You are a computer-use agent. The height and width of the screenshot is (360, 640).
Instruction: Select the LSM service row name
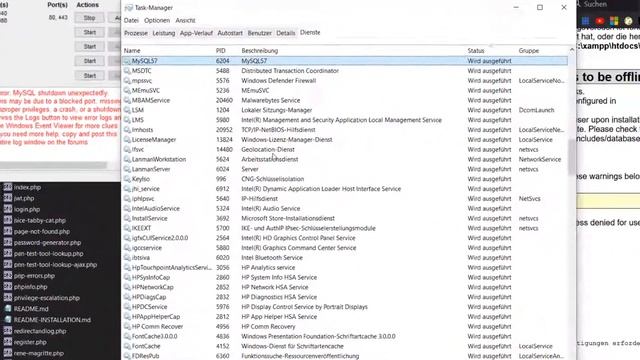[x=138, y=110]
